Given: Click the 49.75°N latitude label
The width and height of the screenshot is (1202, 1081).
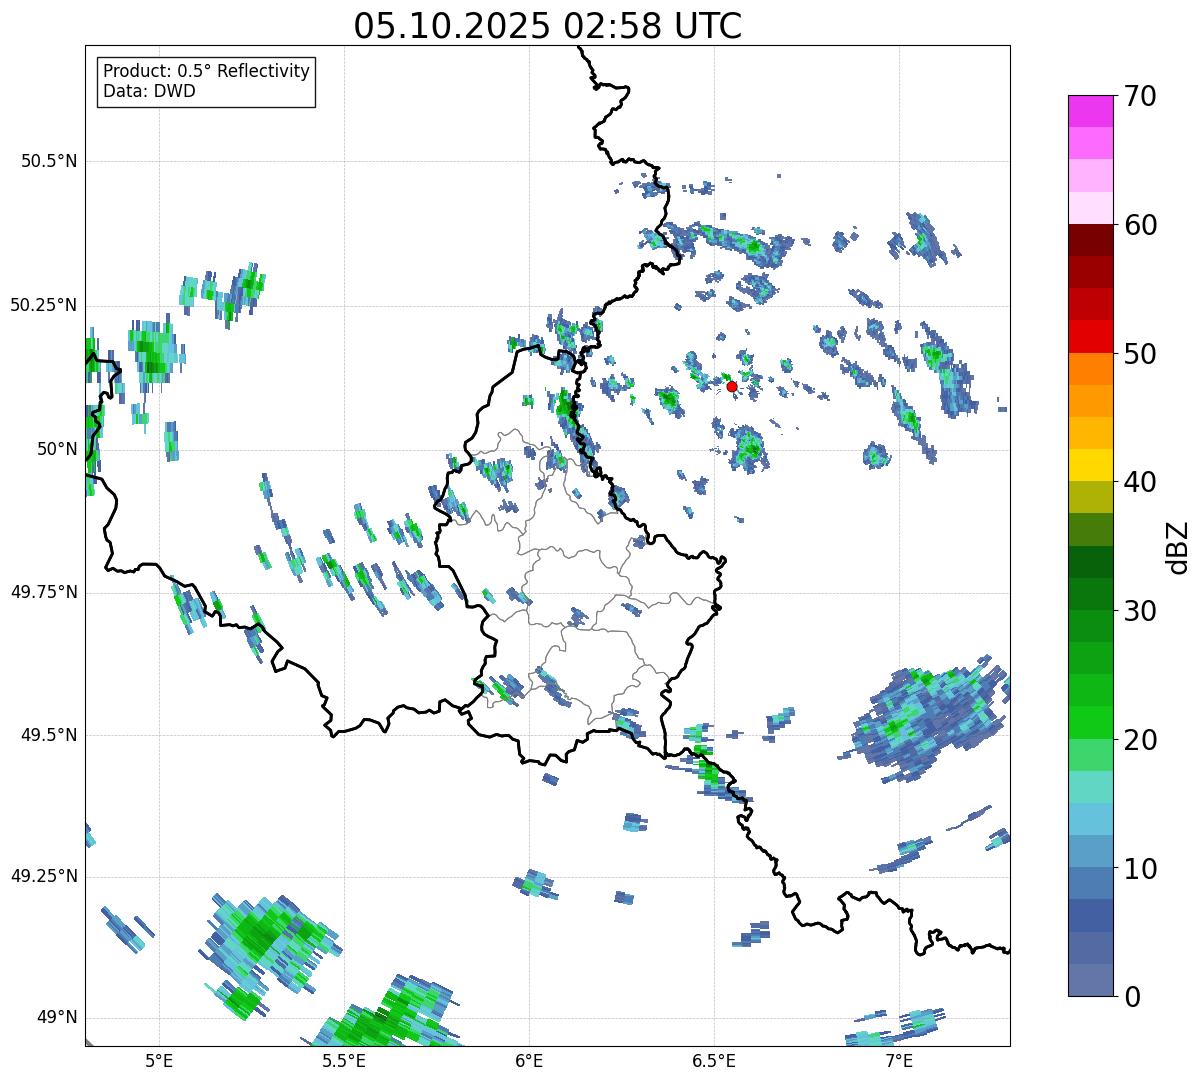Looking at the screenshot, I should pos(43,592).
